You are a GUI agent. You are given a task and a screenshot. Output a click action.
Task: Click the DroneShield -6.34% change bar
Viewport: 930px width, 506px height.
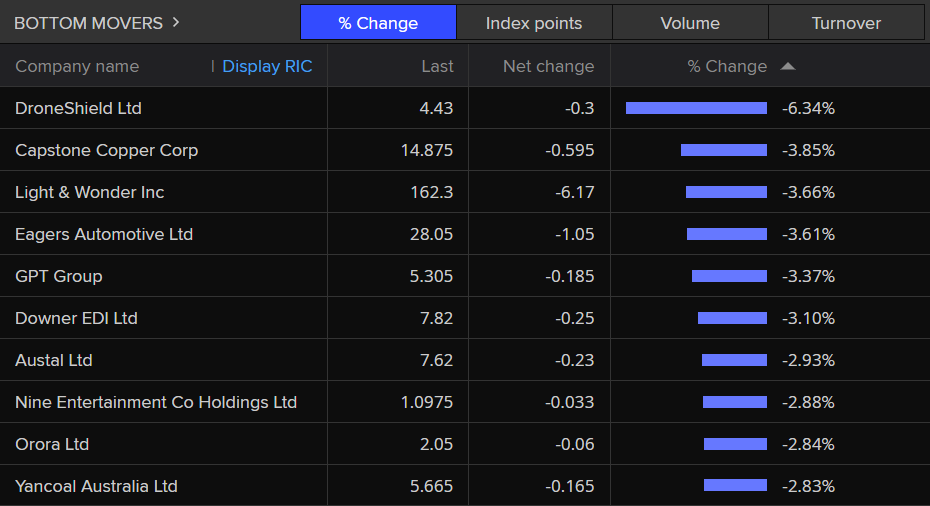tap(696, 108)
